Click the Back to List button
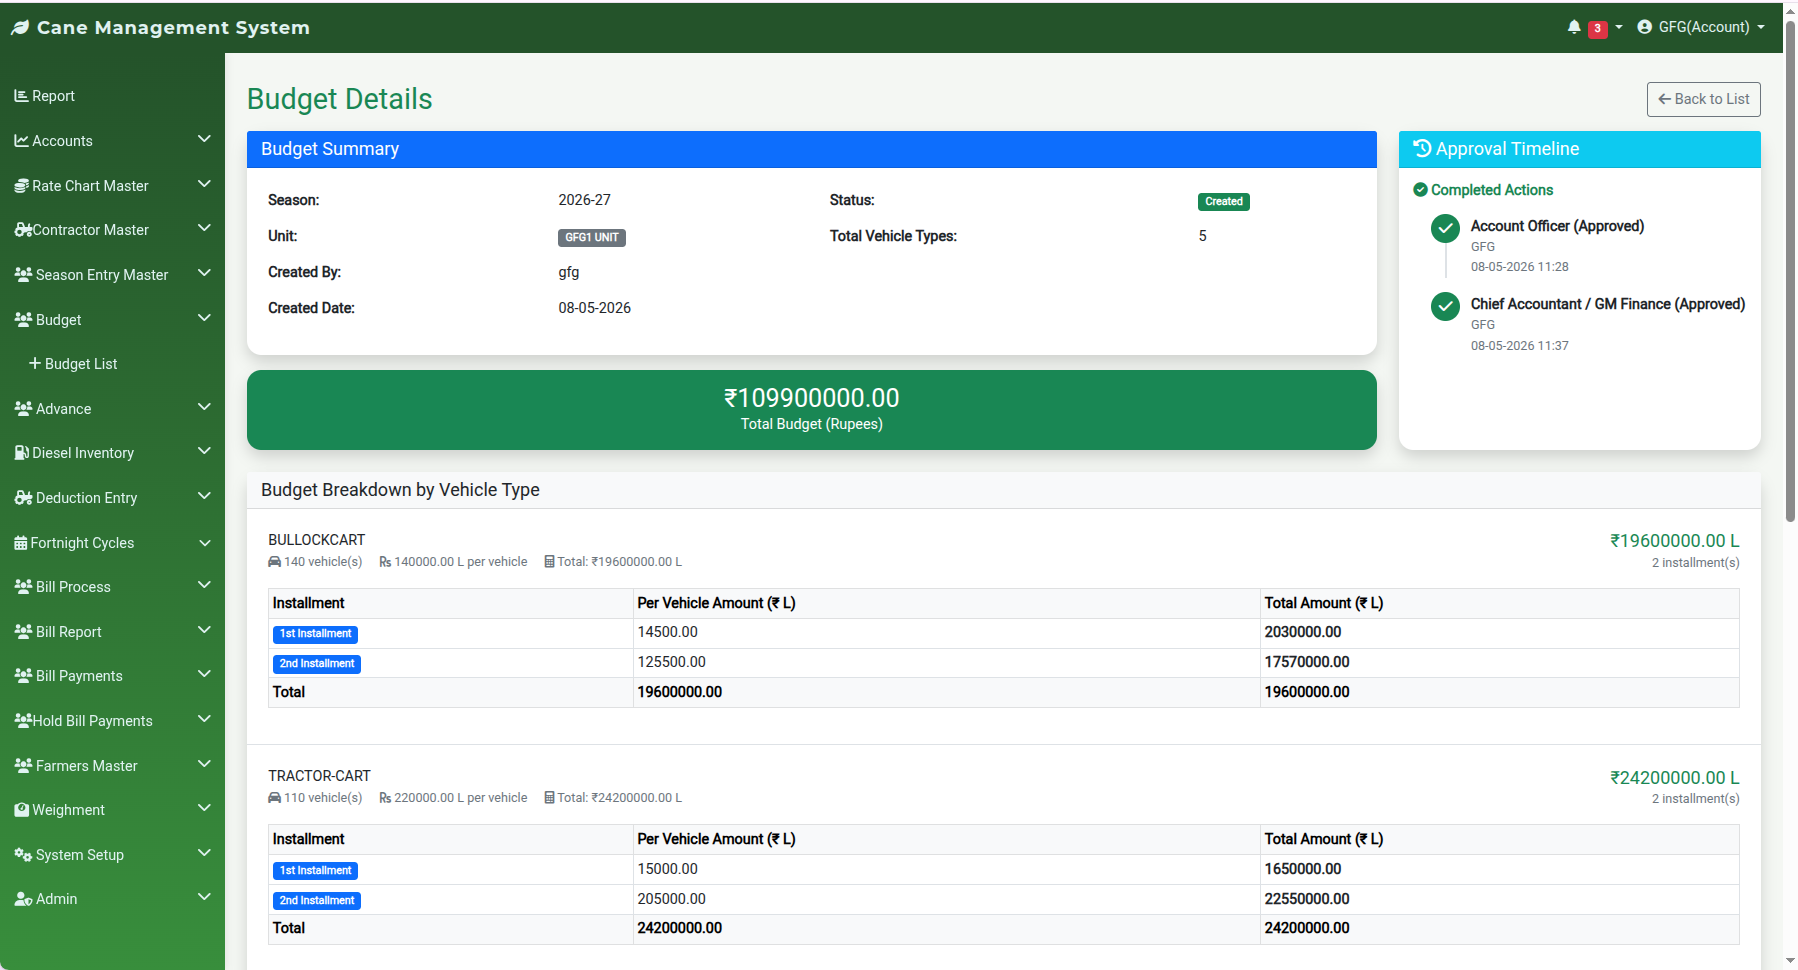This screenshot has height=970, width=1798. pyautogui.click(x=1704, y=99)
